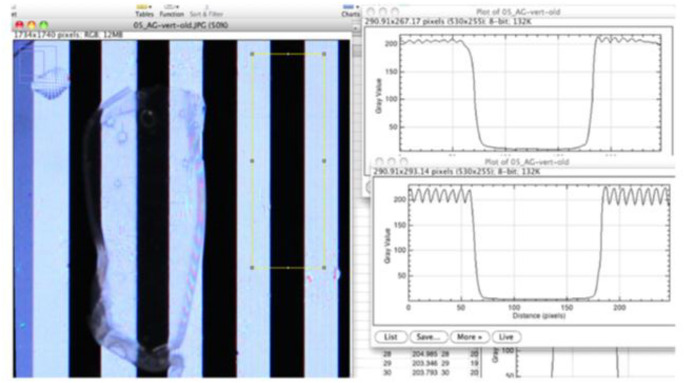Click the lower plot window title 'Plot of 05_AG-vert-old'
The image size is (684, 383).
(527, 162)
